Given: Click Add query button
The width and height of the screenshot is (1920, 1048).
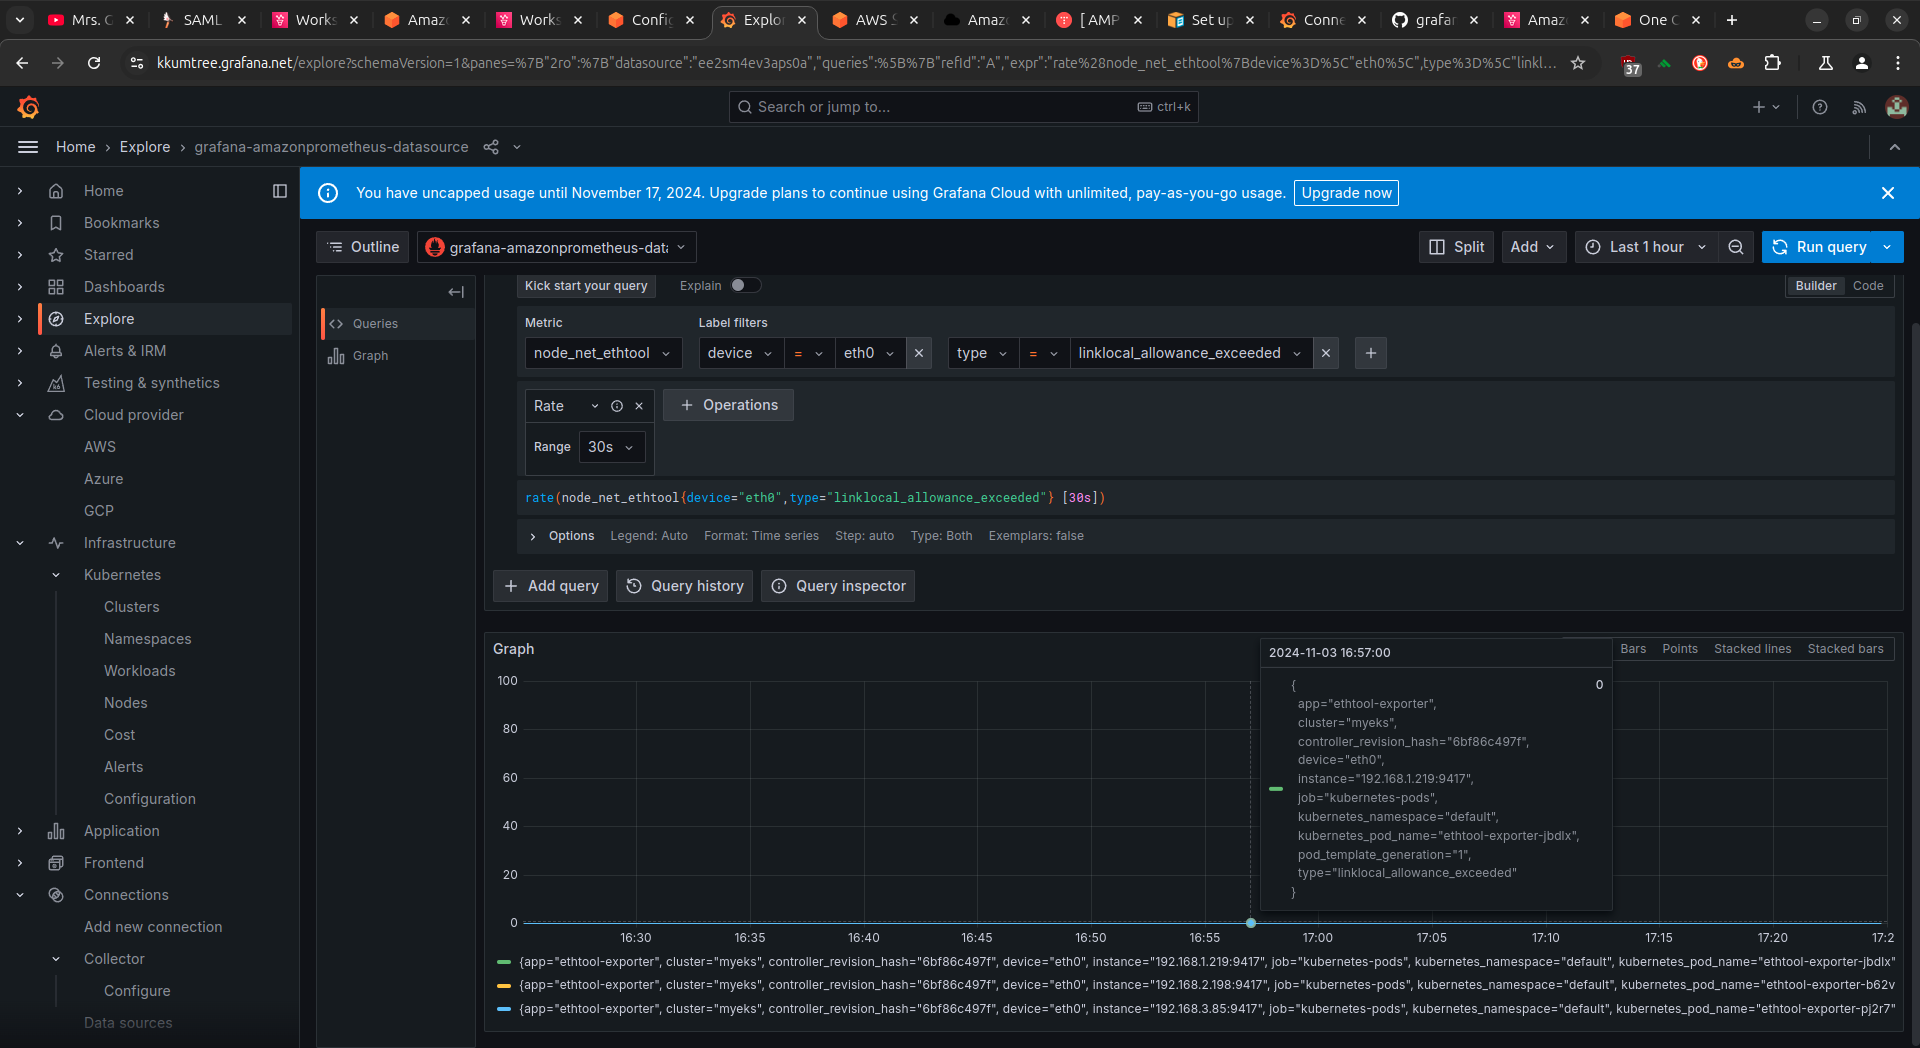Looking at the screenshot, I should [x=551, y=586].
